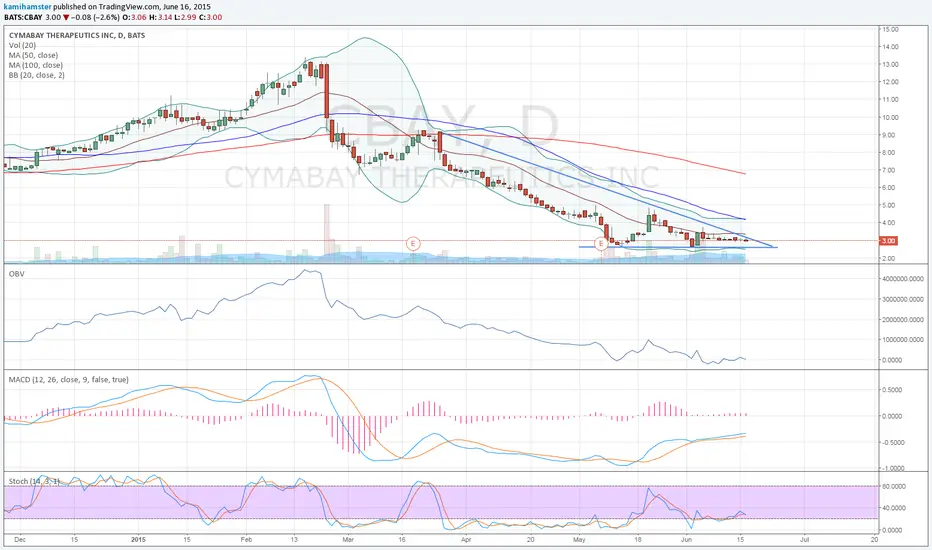
Task: Click the MA (50, close) indicator label
Action: 33,55
